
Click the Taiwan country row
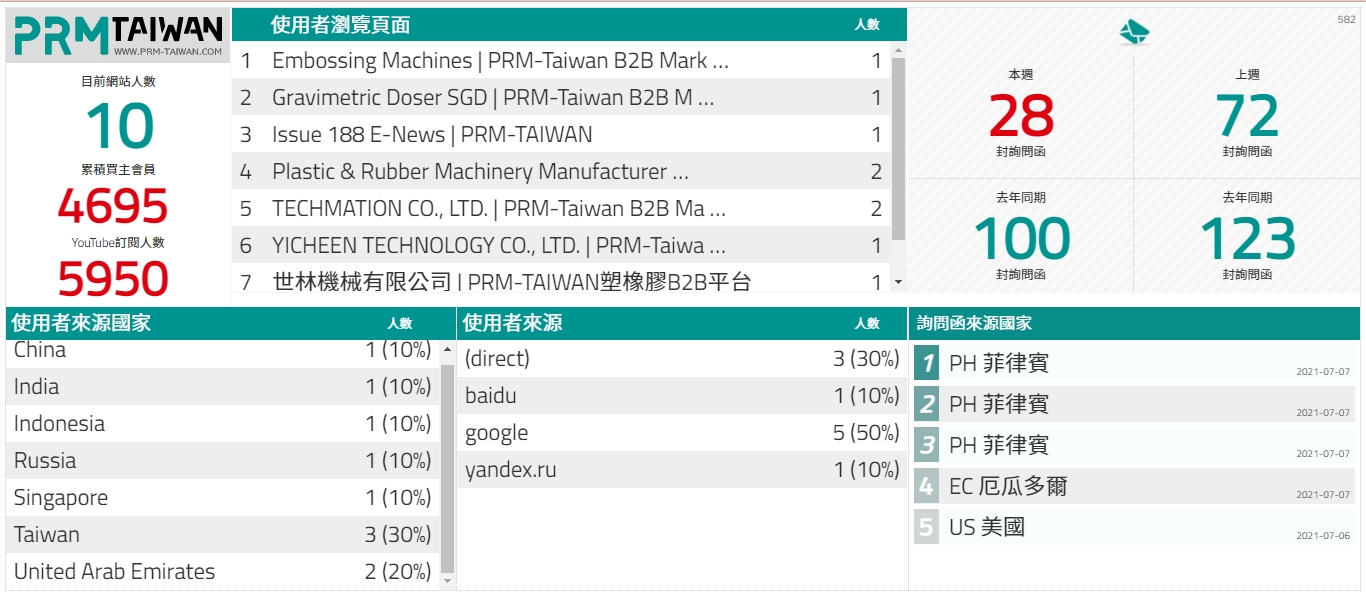[223, 534]
